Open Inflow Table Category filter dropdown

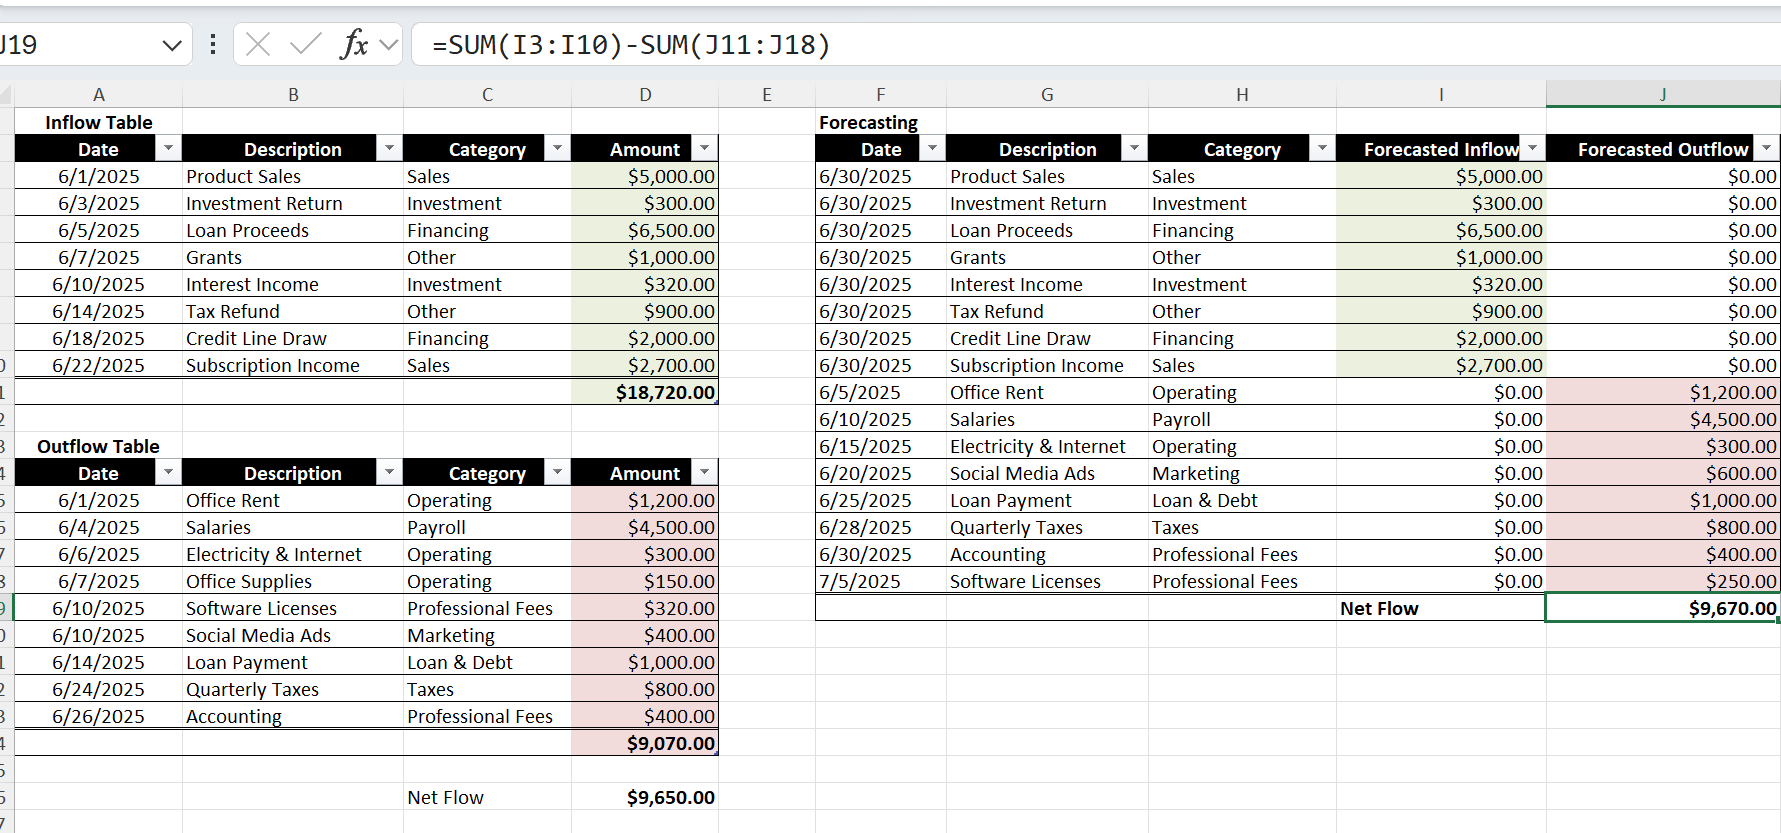(x=557, y=148)
